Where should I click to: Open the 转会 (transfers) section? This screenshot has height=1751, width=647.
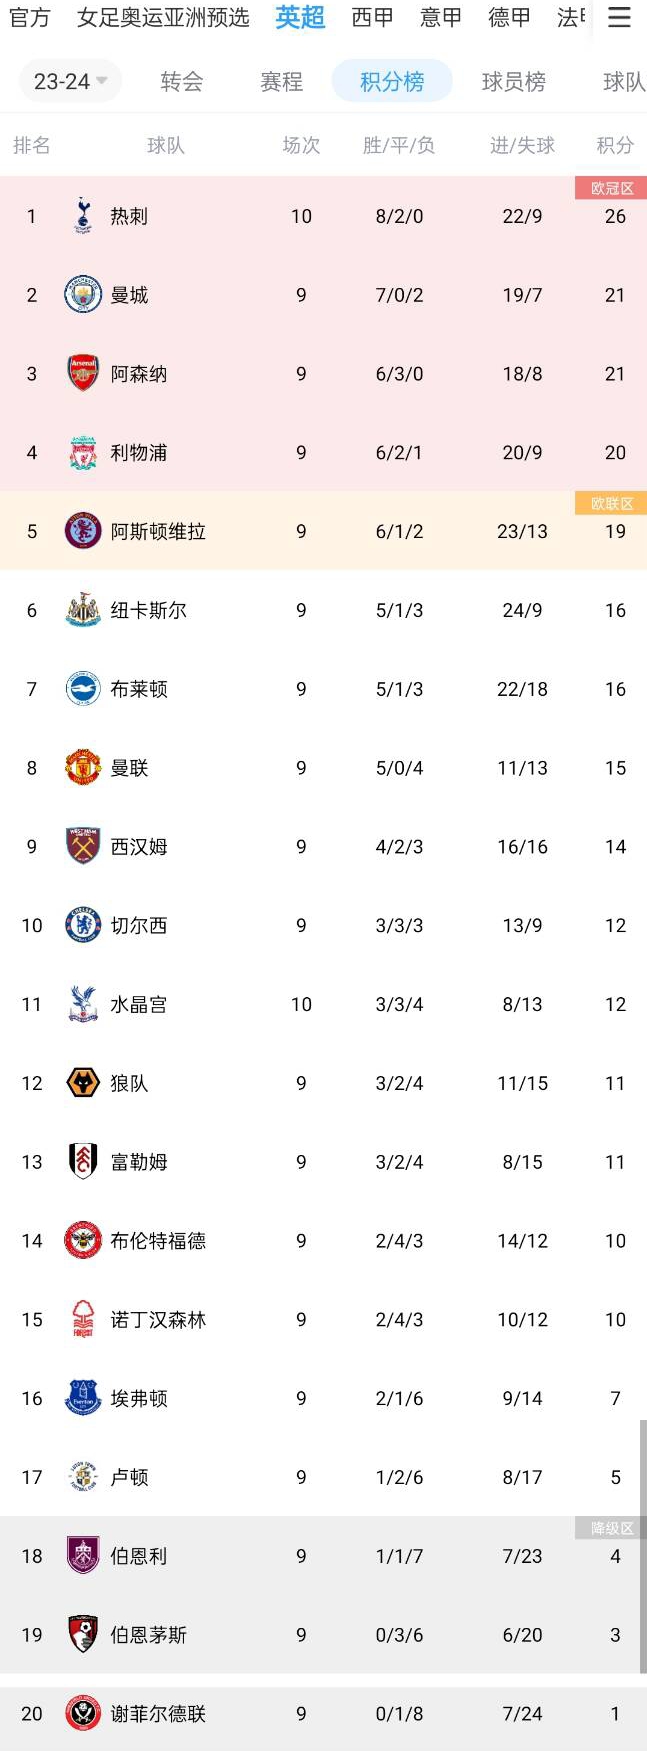(x=180, y=83)
